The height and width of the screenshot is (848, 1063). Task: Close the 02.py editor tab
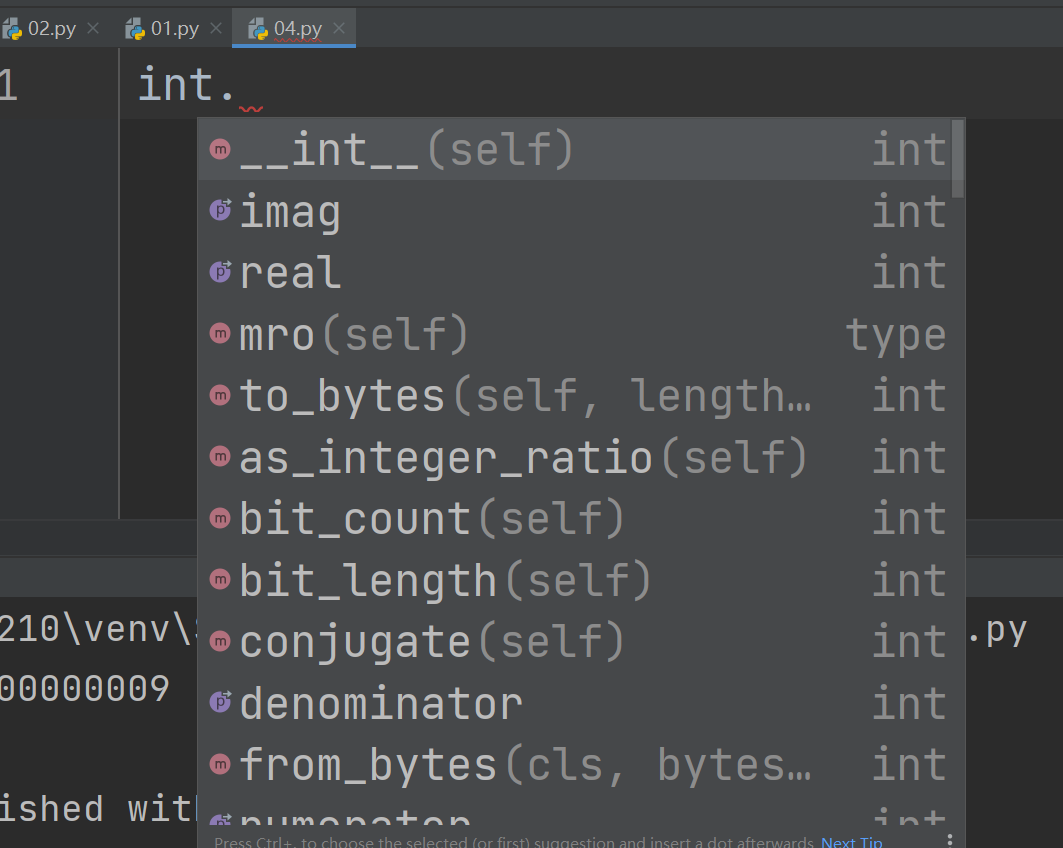coord(93,28)
